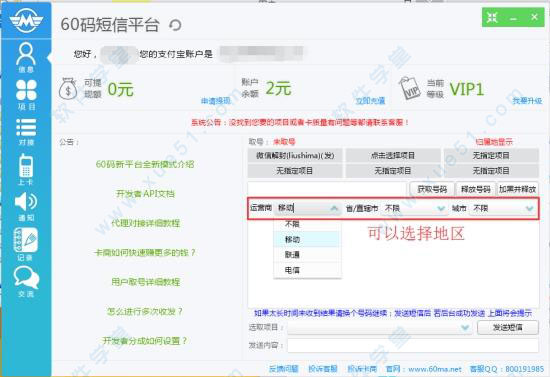
Task: Open the 记录 notepad sidebar icon
Action: [25, 244]
